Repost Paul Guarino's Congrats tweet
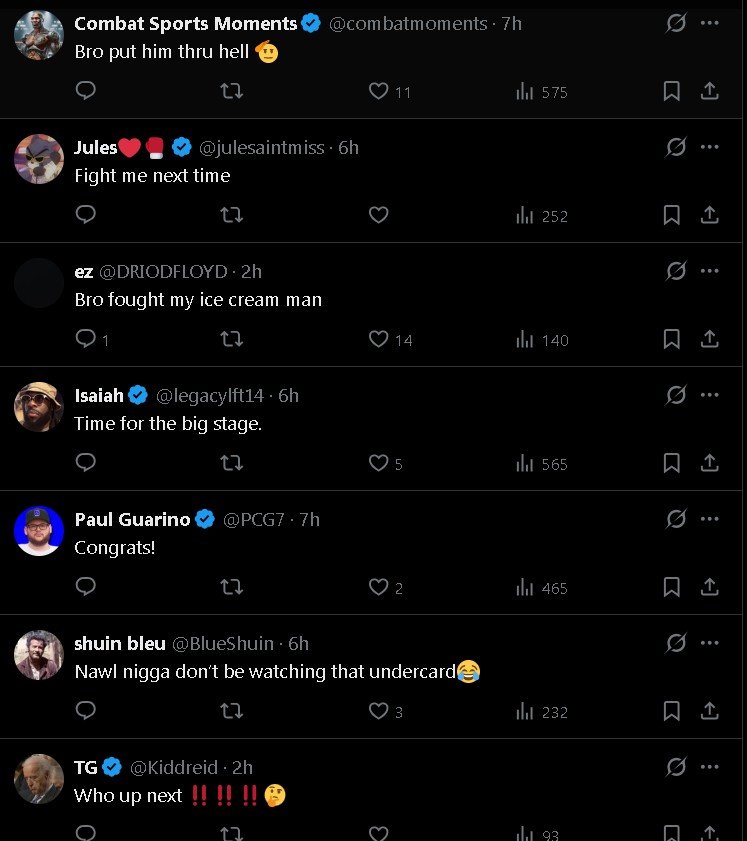This screenshot has height=841, width=747. click(231, 587)
